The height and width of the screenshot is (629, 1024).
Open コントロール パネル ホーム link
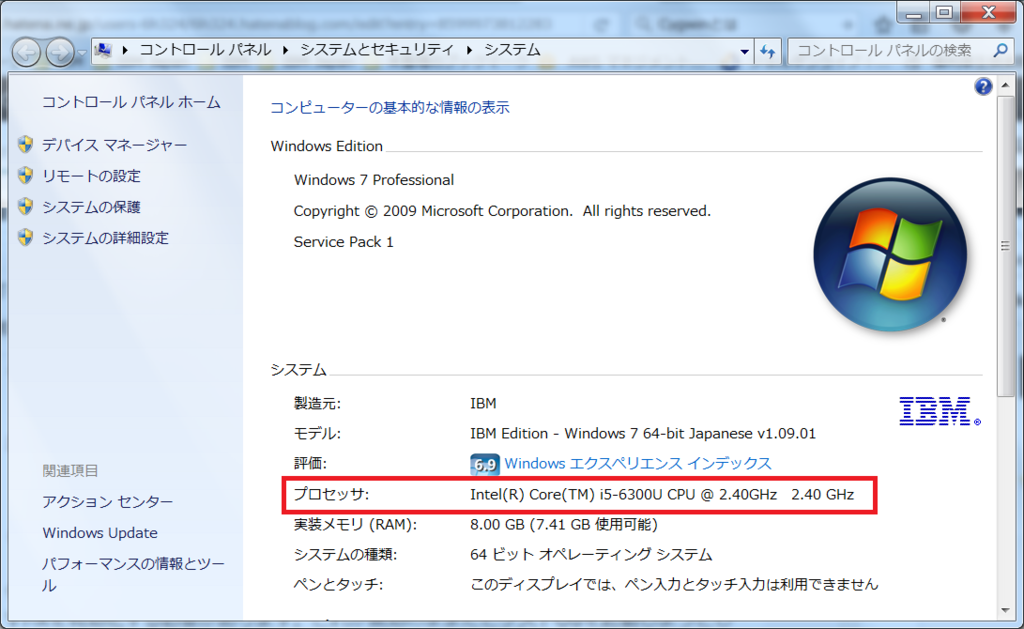(131, 102)
